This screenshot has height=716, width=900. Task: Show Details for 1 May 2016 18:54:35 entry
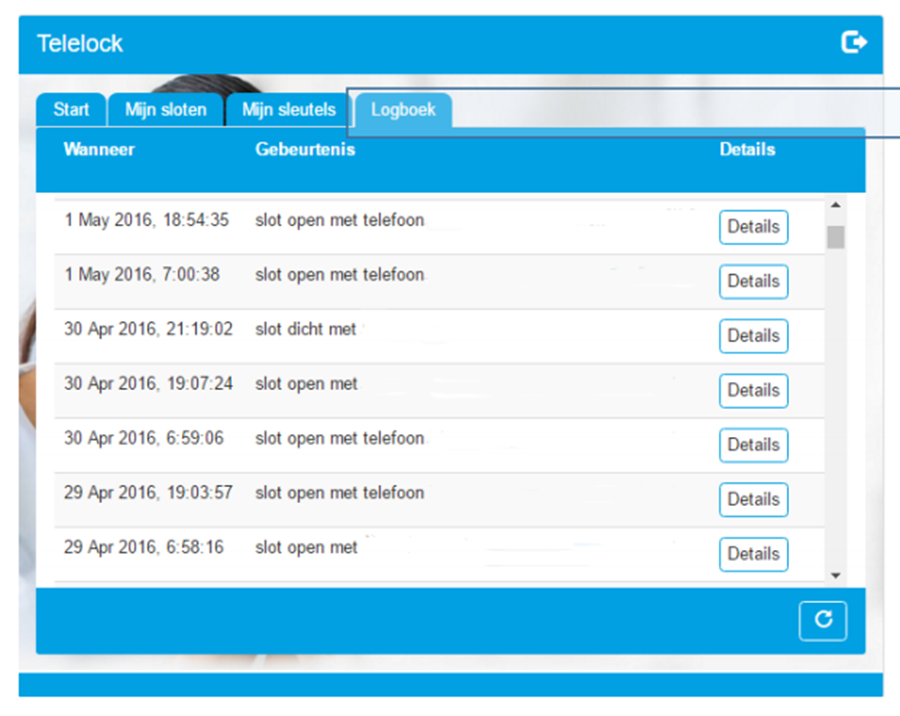[x=753, y=227]
